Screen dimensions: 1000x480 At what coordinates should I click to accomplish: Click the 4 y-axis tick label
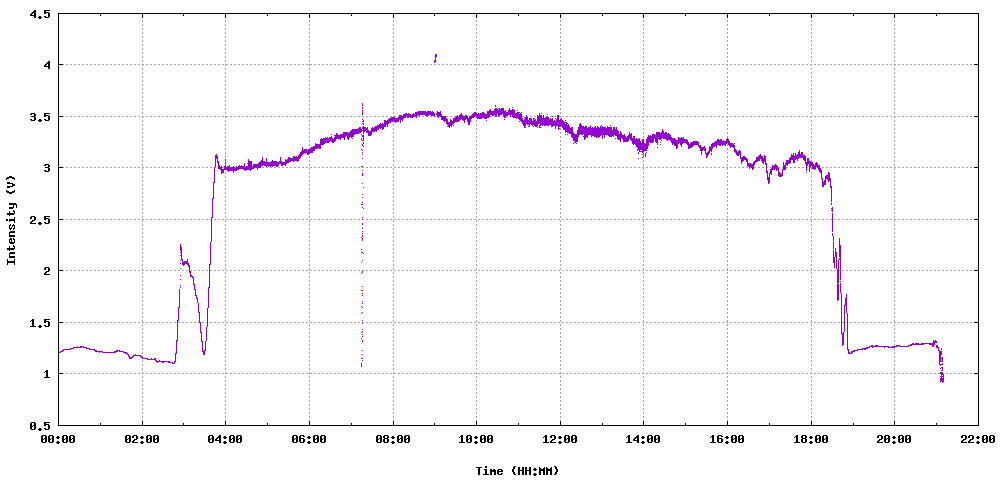coord(47,65)
